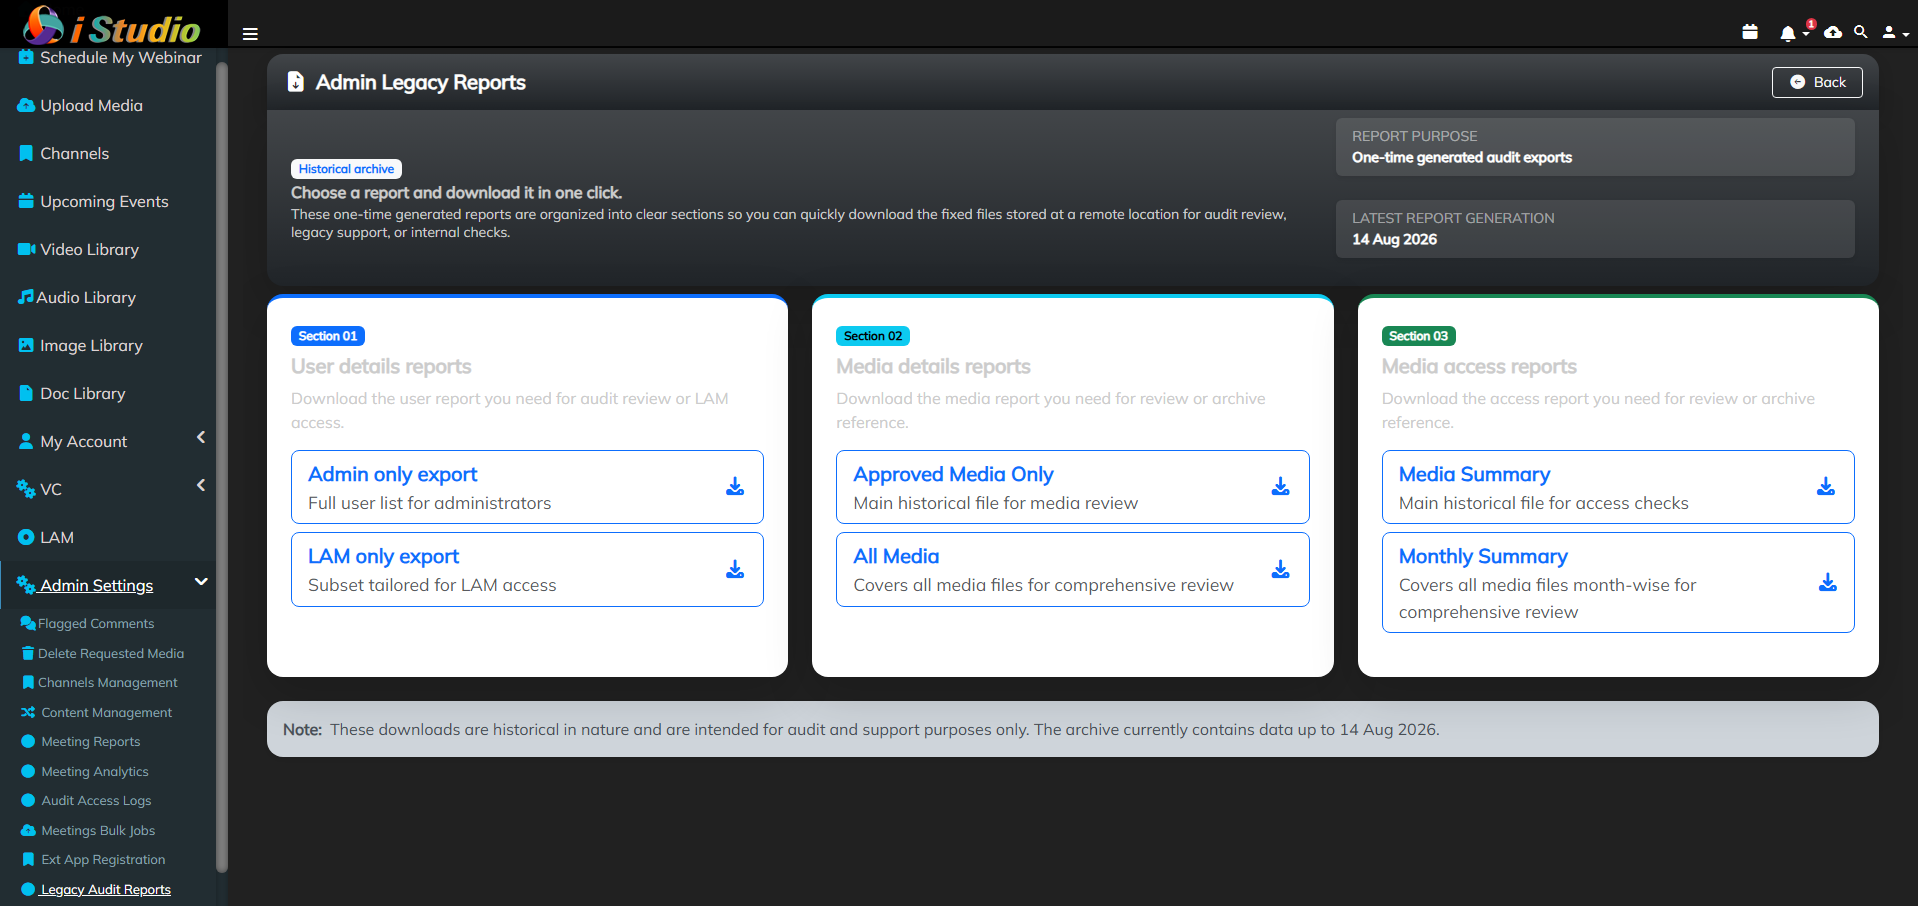Open the notifications bell icon
The width and height of the screenshot is (1918, 906).
click(x=1788, y=33)
